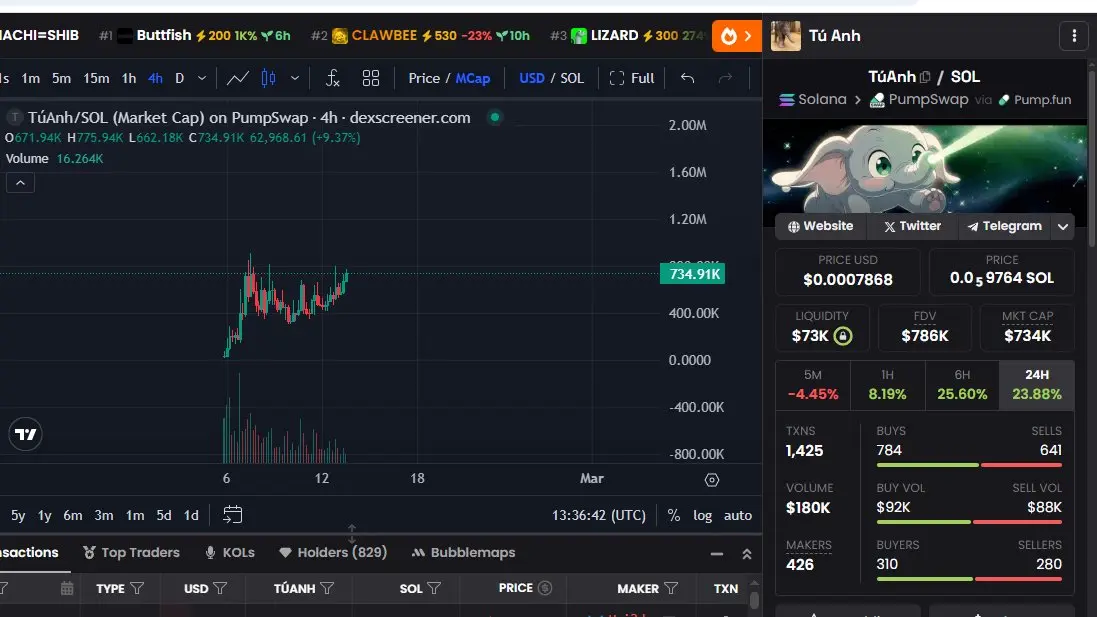This screenshot has width=1097, height=617.
Task: Open the Bubblemaps tab
Action: tap(463, 553)
